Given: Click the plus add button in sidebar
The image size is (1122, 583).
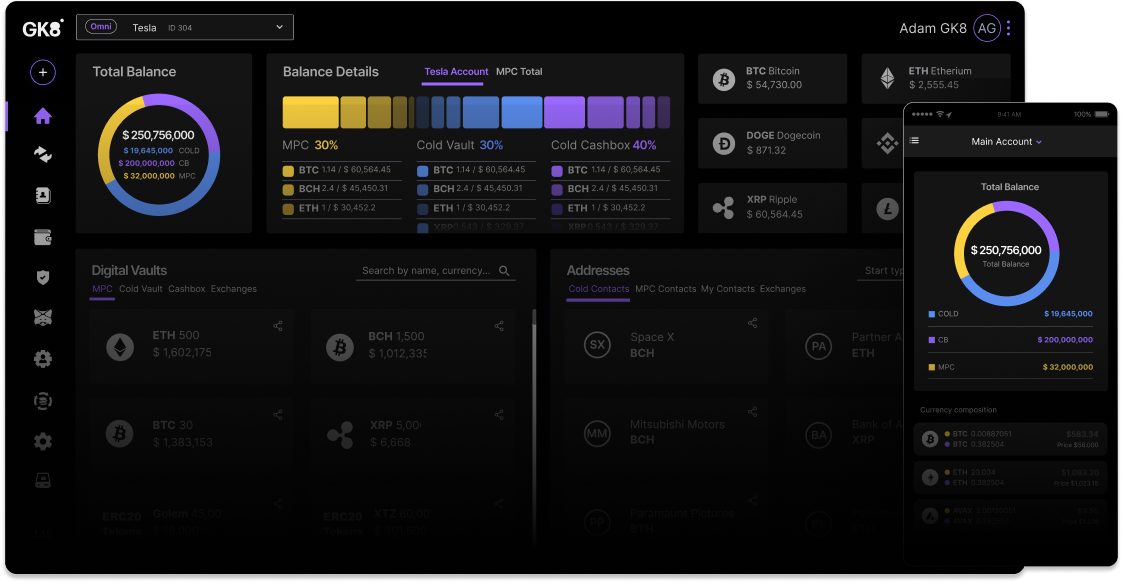Looking at the screenshot, I should tap(43, 72).
